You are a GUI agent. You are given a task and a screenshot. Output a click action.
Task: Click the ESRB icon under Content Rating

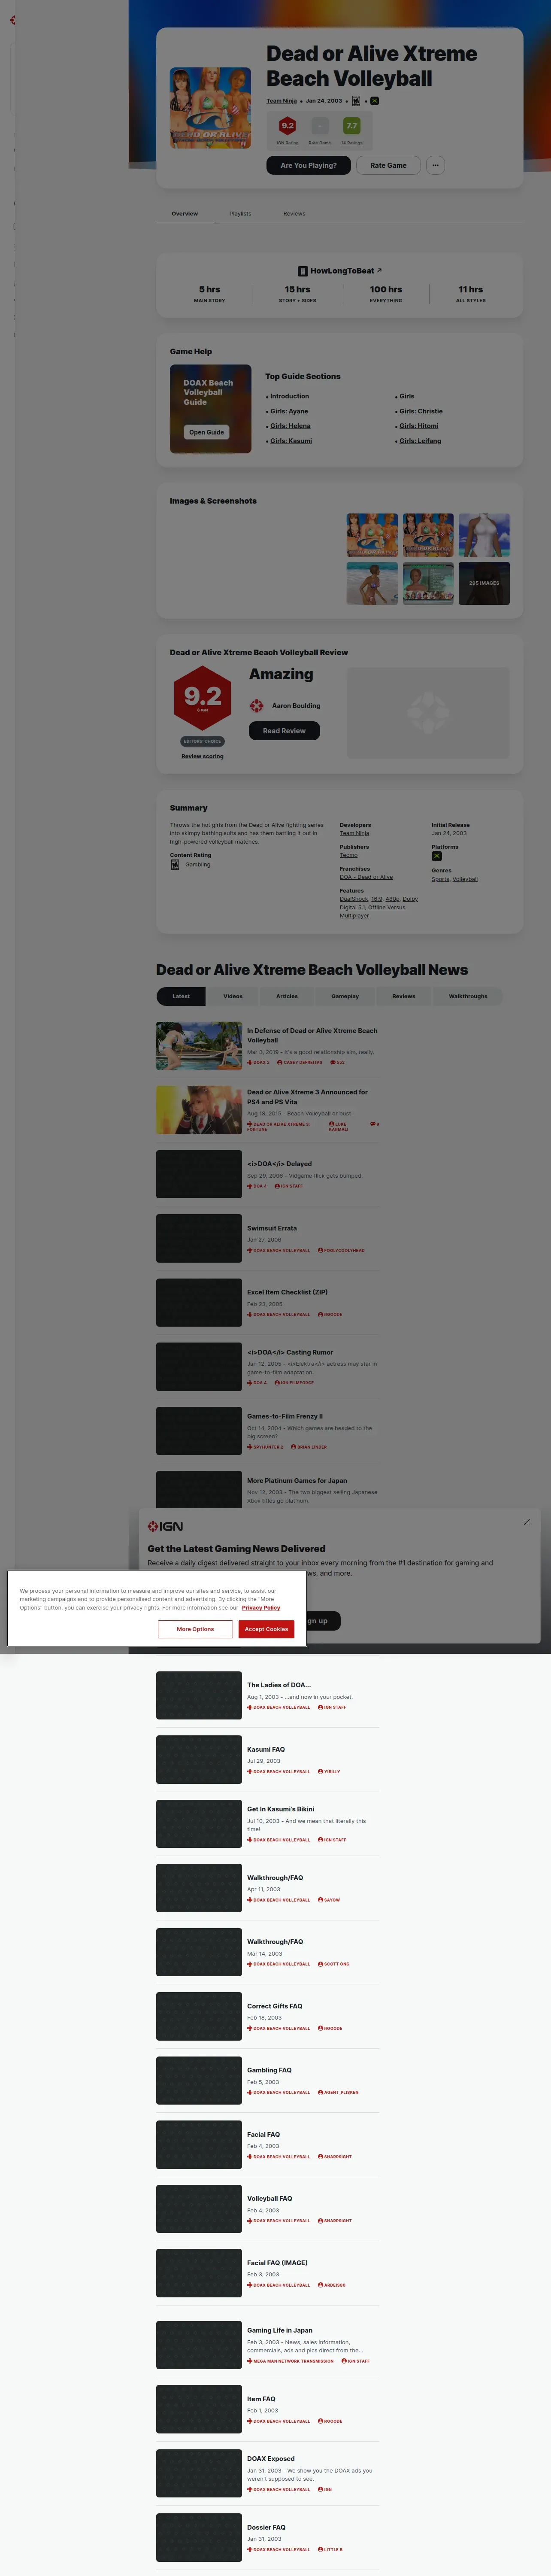(x=175, y=865)
